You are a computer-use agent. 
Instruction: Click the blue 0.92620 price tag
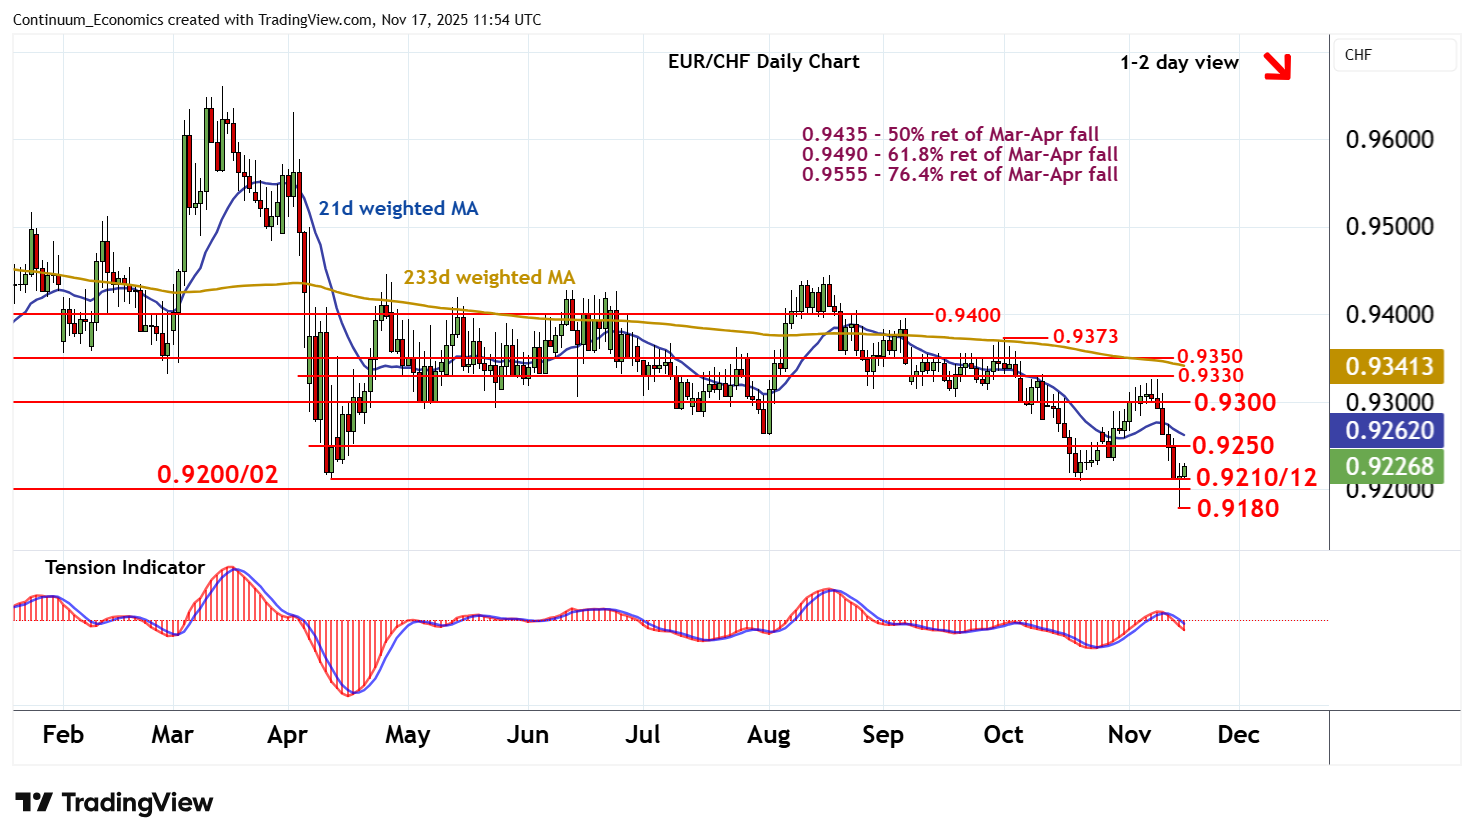point(1388,431)
